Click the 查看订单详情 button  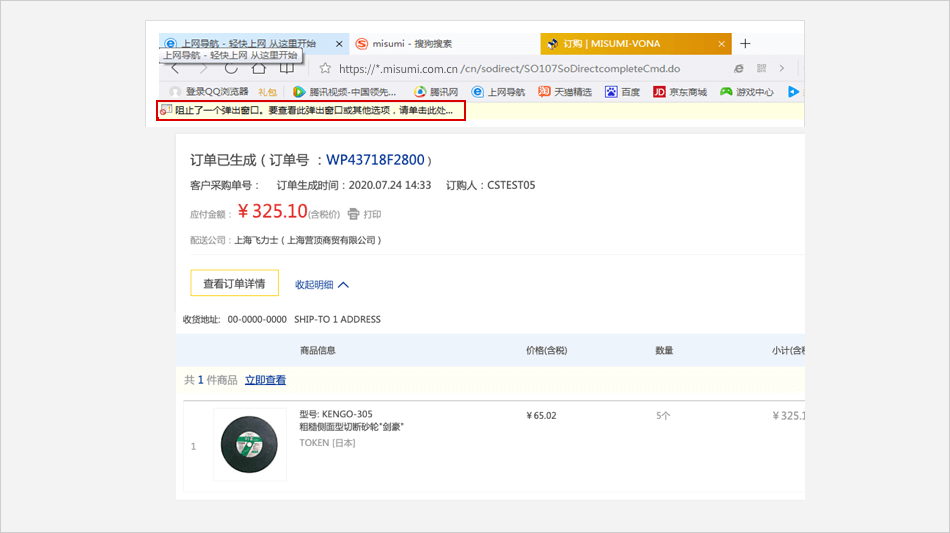[234, 284]
